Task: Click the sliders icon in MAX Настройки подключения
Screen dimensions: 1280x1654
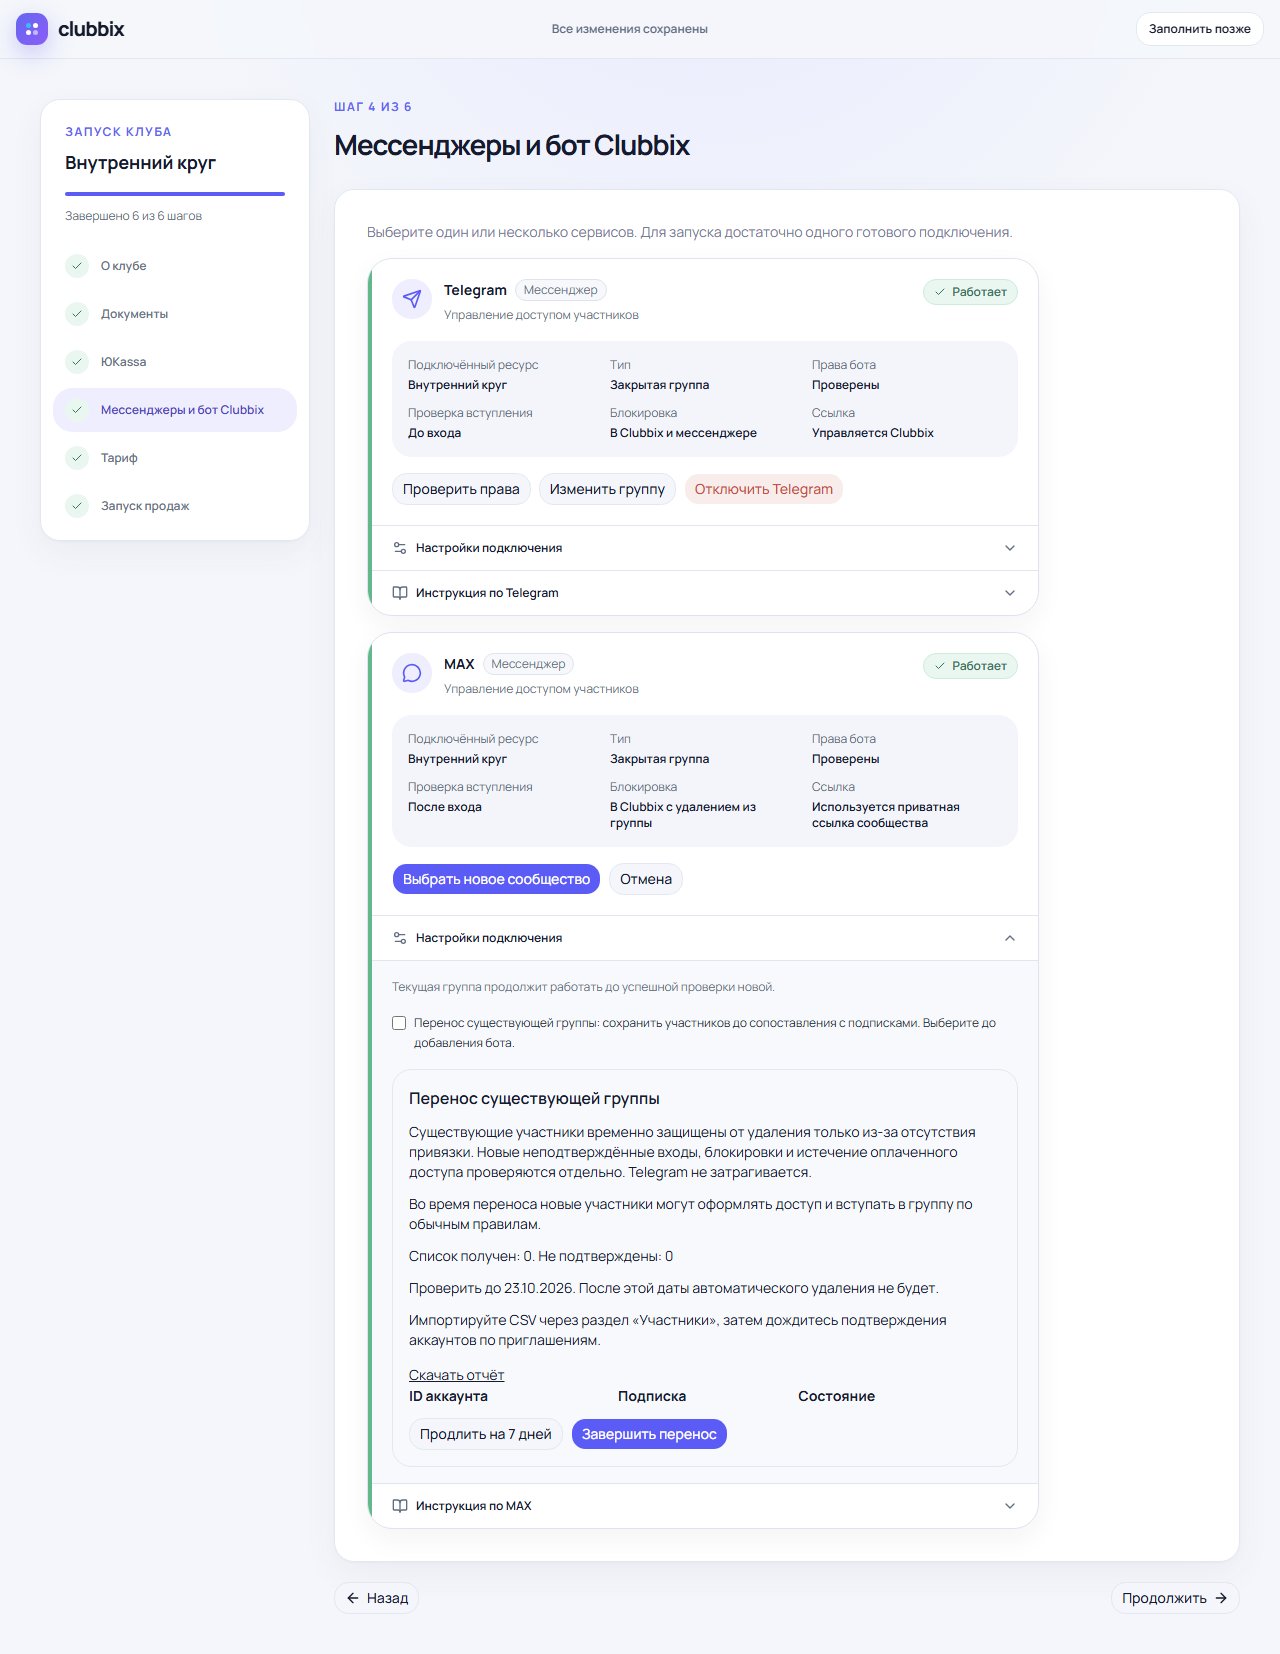Action: [x=400, y=938]
